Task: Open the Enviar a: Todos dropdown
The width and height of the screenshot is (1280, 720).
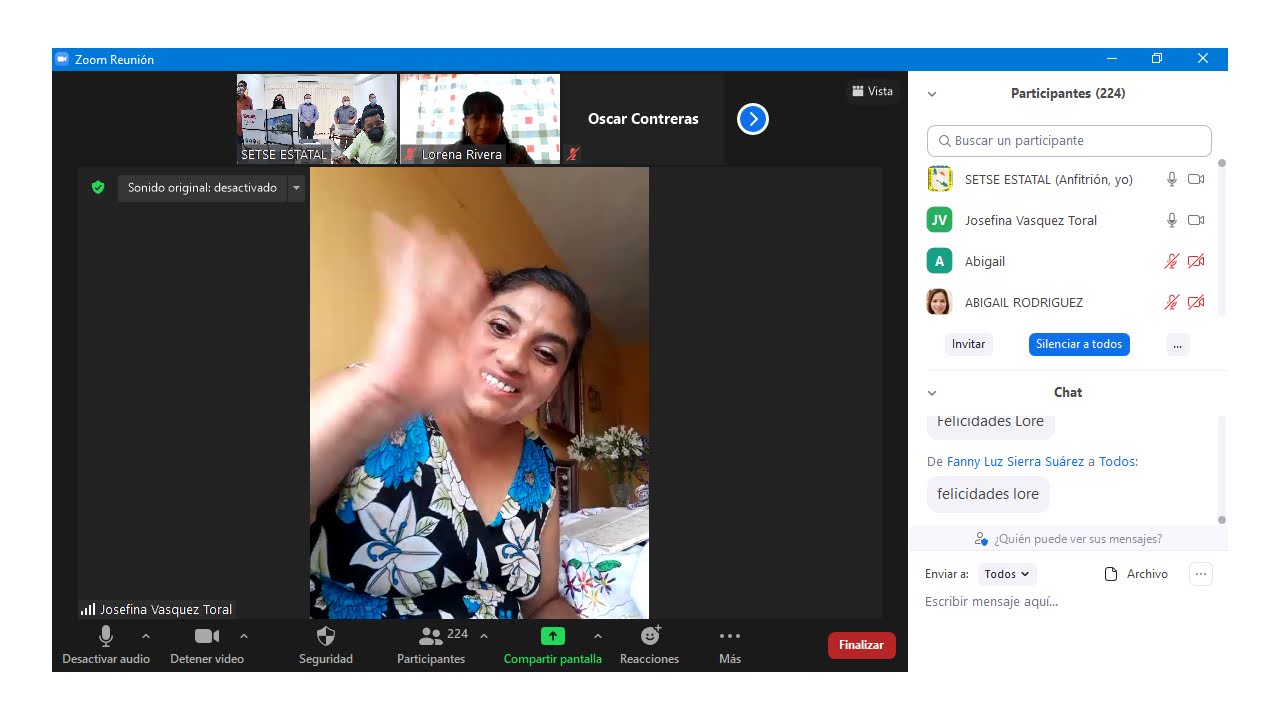Action: click(1007, 574)
